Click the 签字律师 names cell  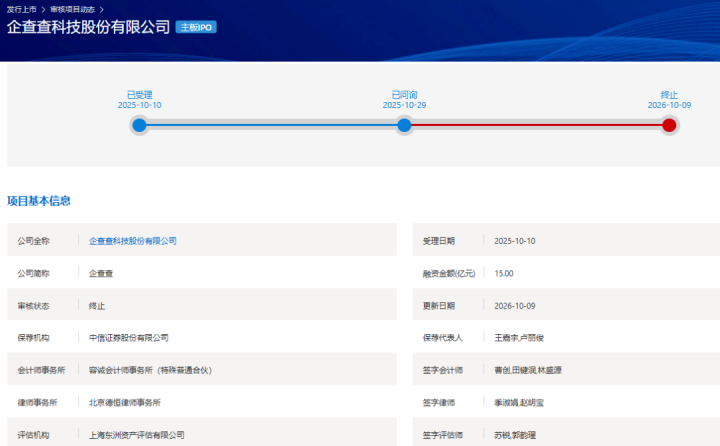point(519,402)
